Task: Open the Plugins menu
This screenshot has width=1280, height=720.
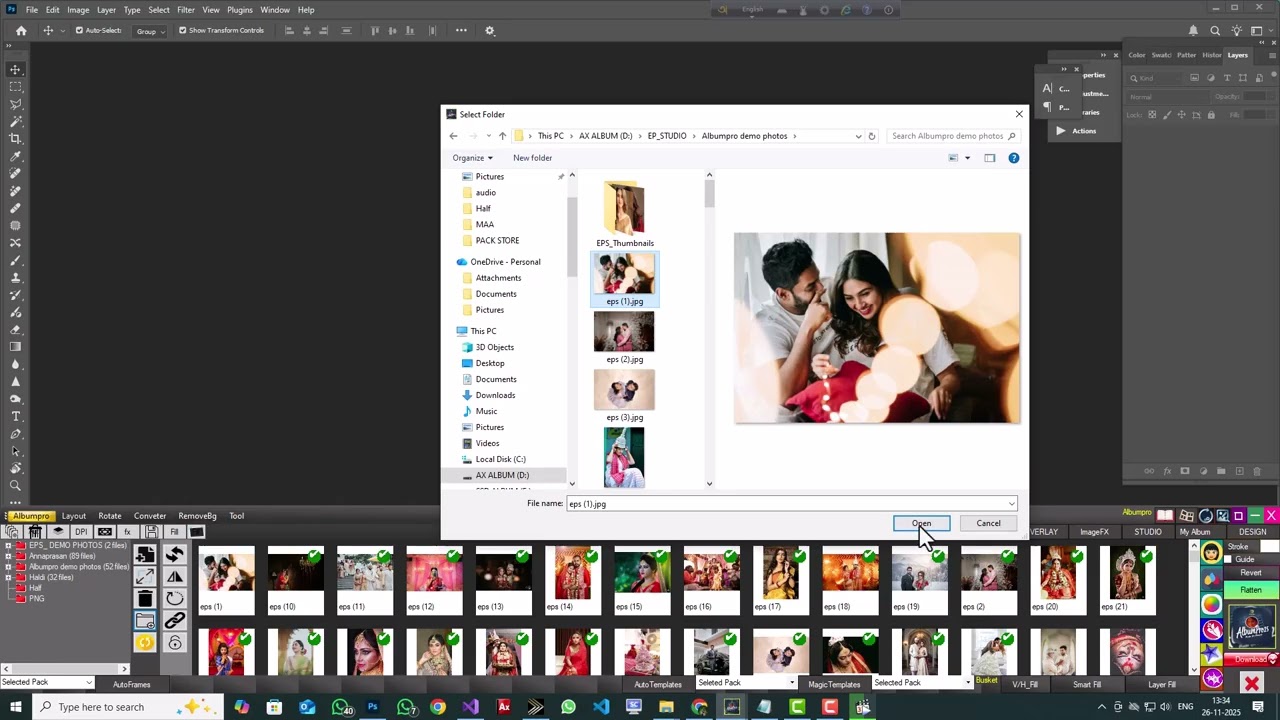Action: [x=240, y=10]
